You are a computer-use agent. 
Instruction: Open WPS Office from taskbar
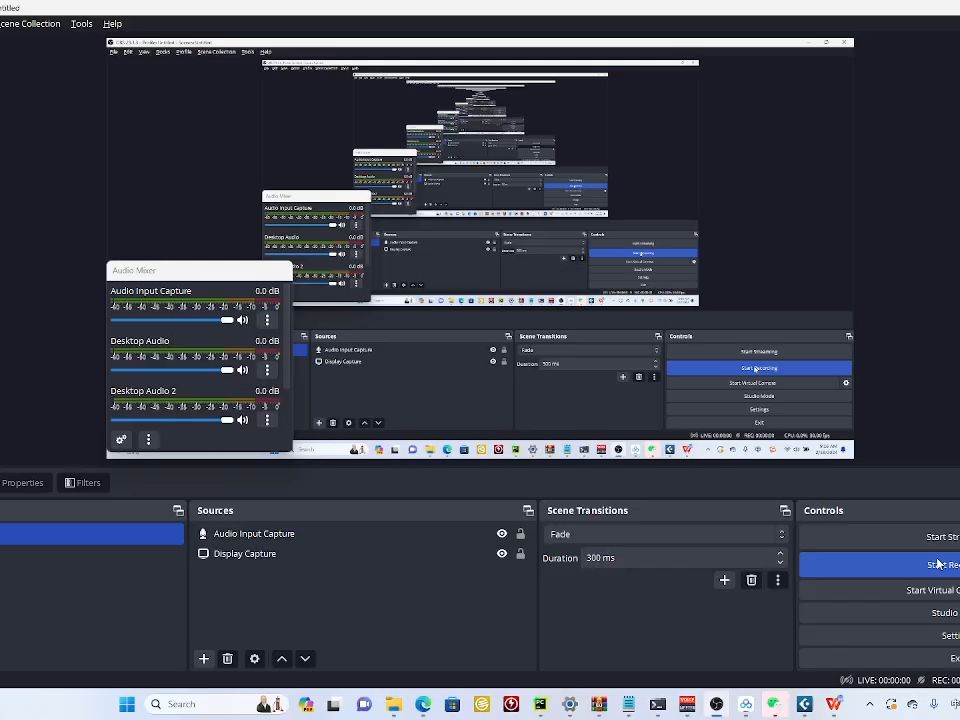833,704
